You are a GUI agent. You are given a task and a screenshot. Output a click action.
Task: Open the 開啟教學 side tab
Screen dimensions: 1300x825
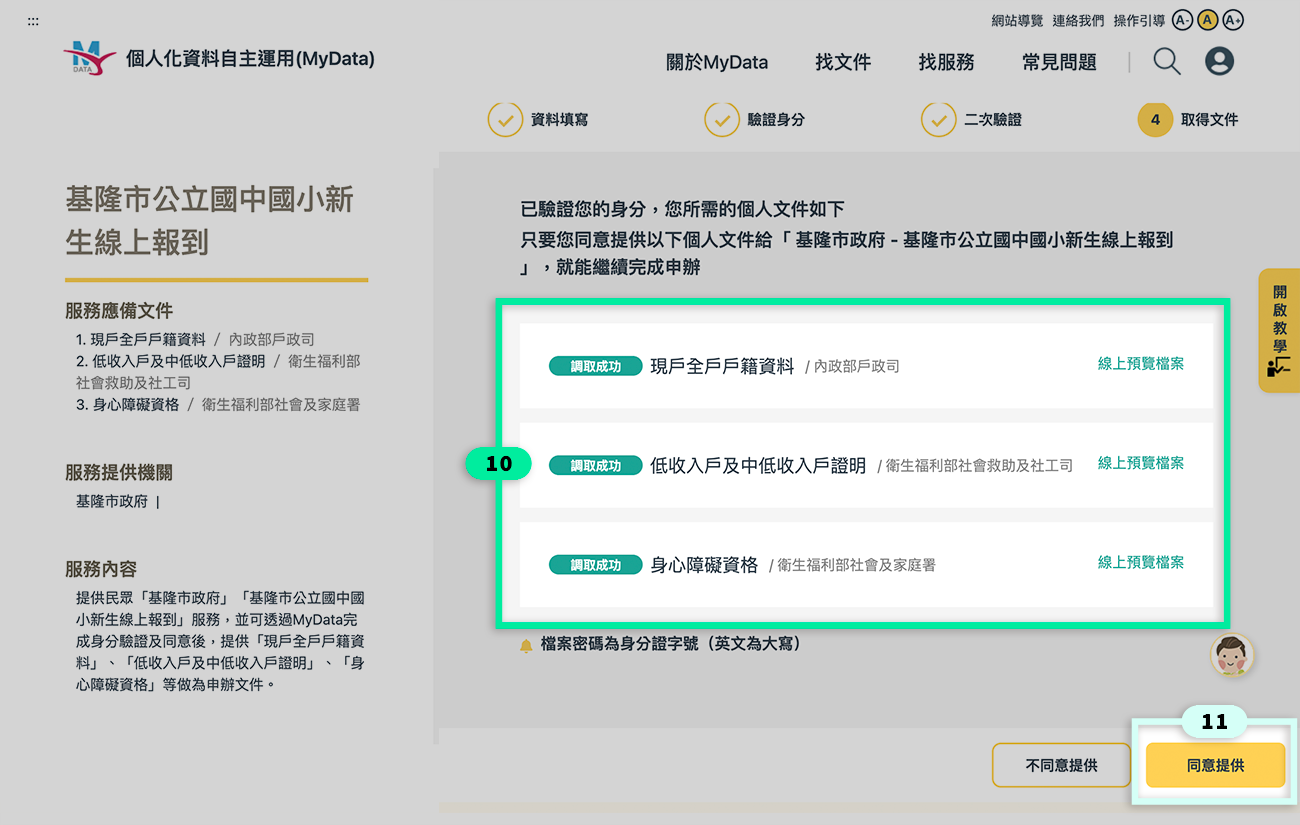tap(1279, 330)
